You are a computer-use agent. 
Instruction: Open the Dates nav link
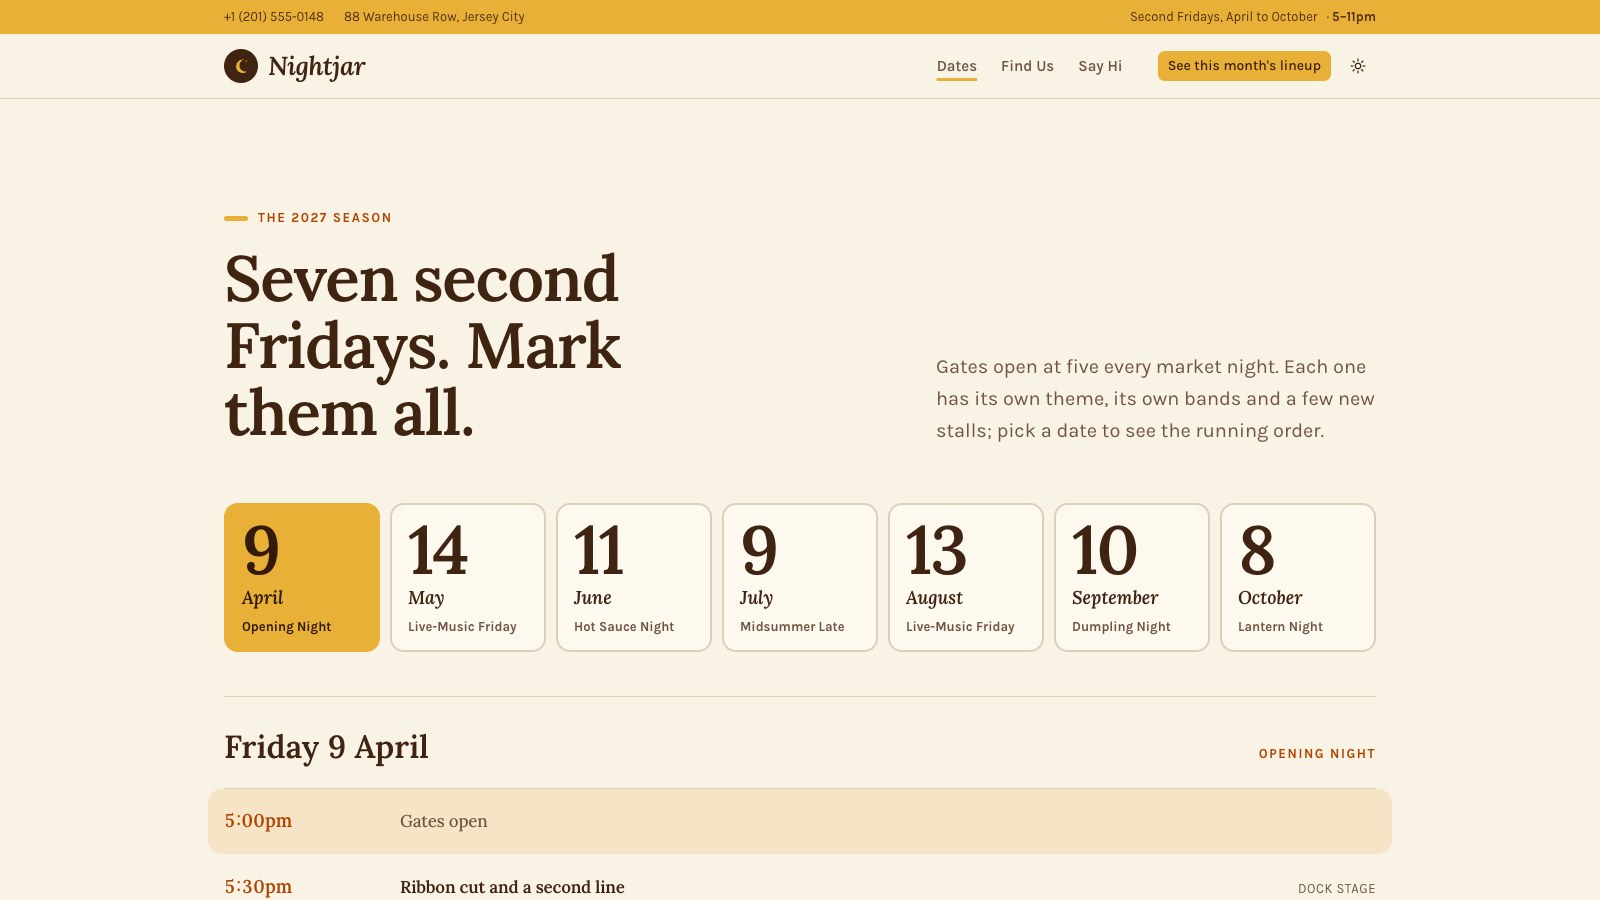click(x=957, y=66)
